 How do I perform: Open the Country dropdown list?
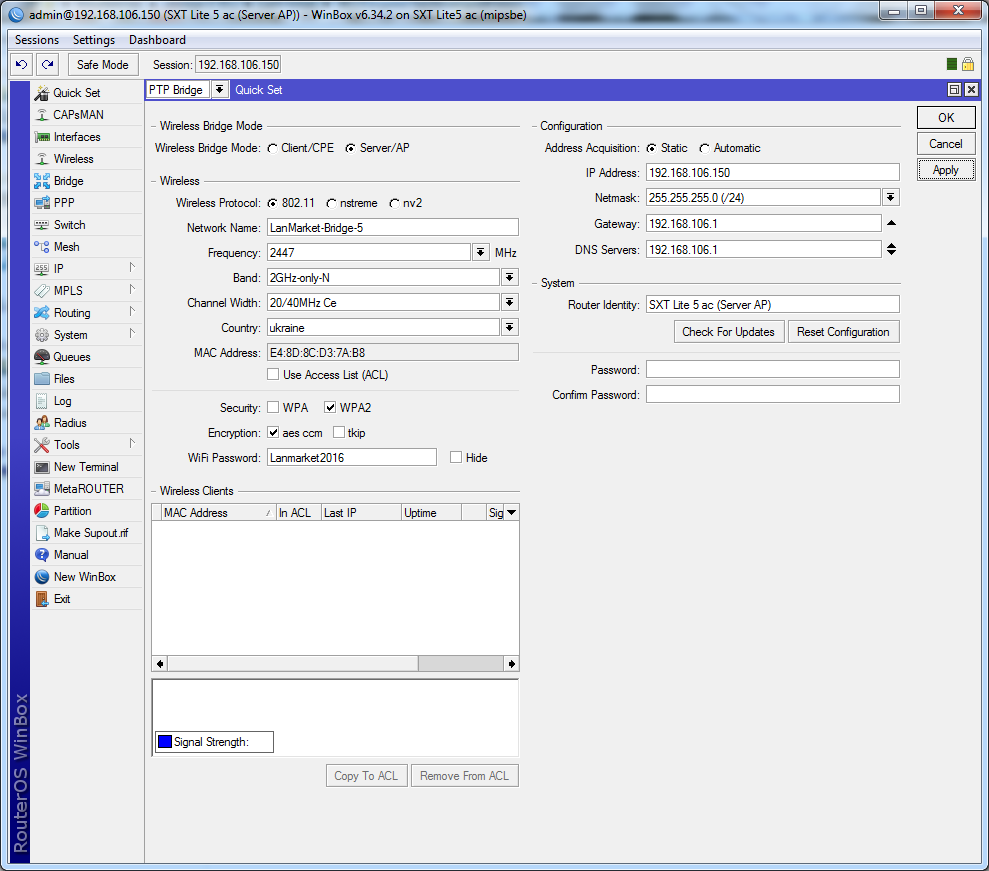pos(509,327)
